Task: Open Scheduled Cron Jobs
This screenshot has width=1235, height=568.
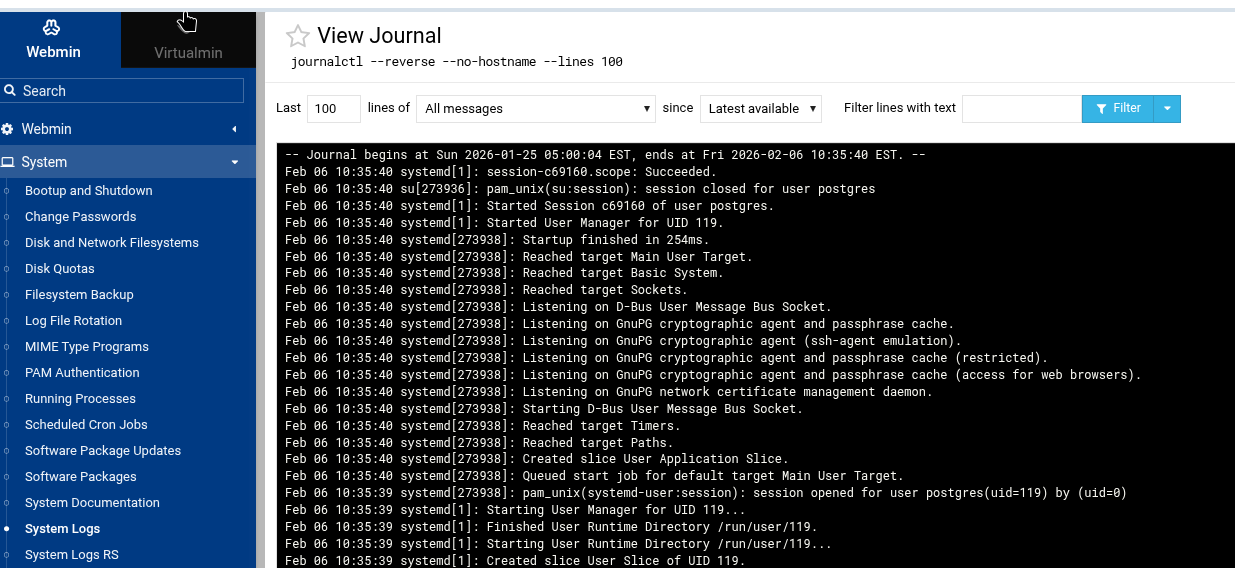Action: (x=86, y=424)
